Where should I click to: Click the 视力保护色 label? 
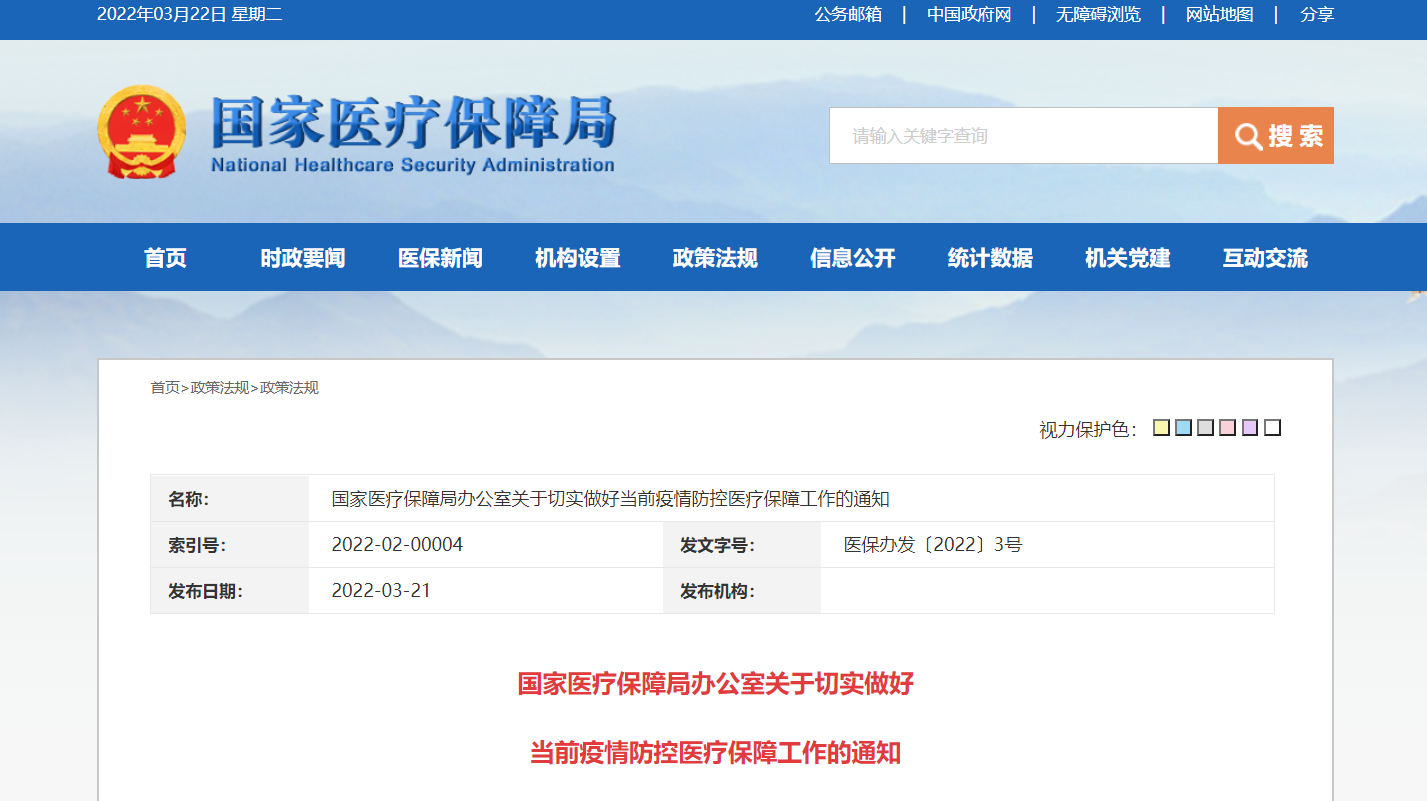[x=1088, y=429]
